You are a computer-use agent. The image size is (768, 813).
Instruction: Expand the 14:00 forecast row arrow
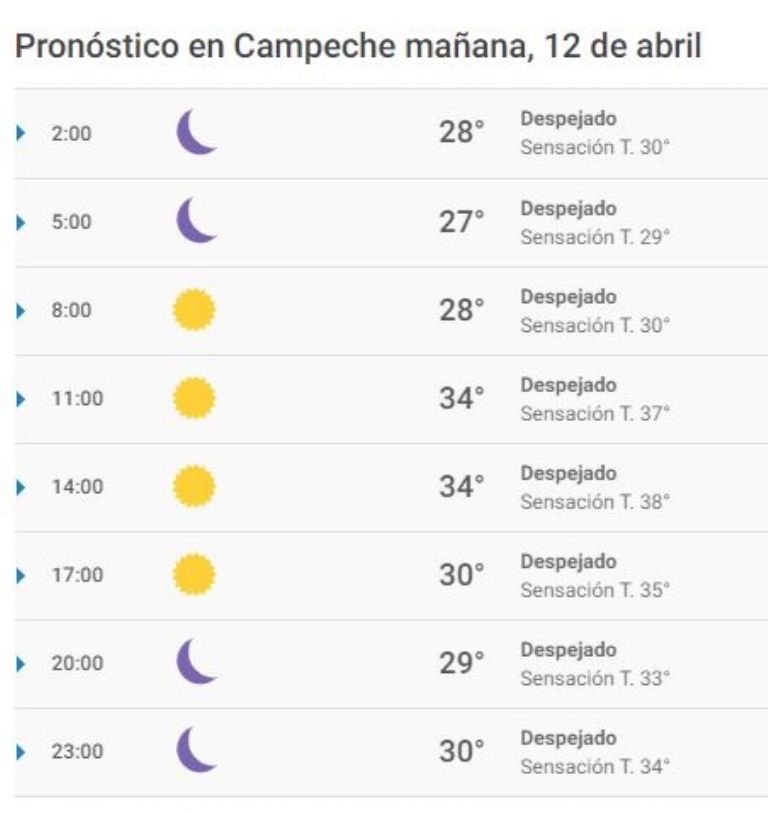click(x=21, y=487)
